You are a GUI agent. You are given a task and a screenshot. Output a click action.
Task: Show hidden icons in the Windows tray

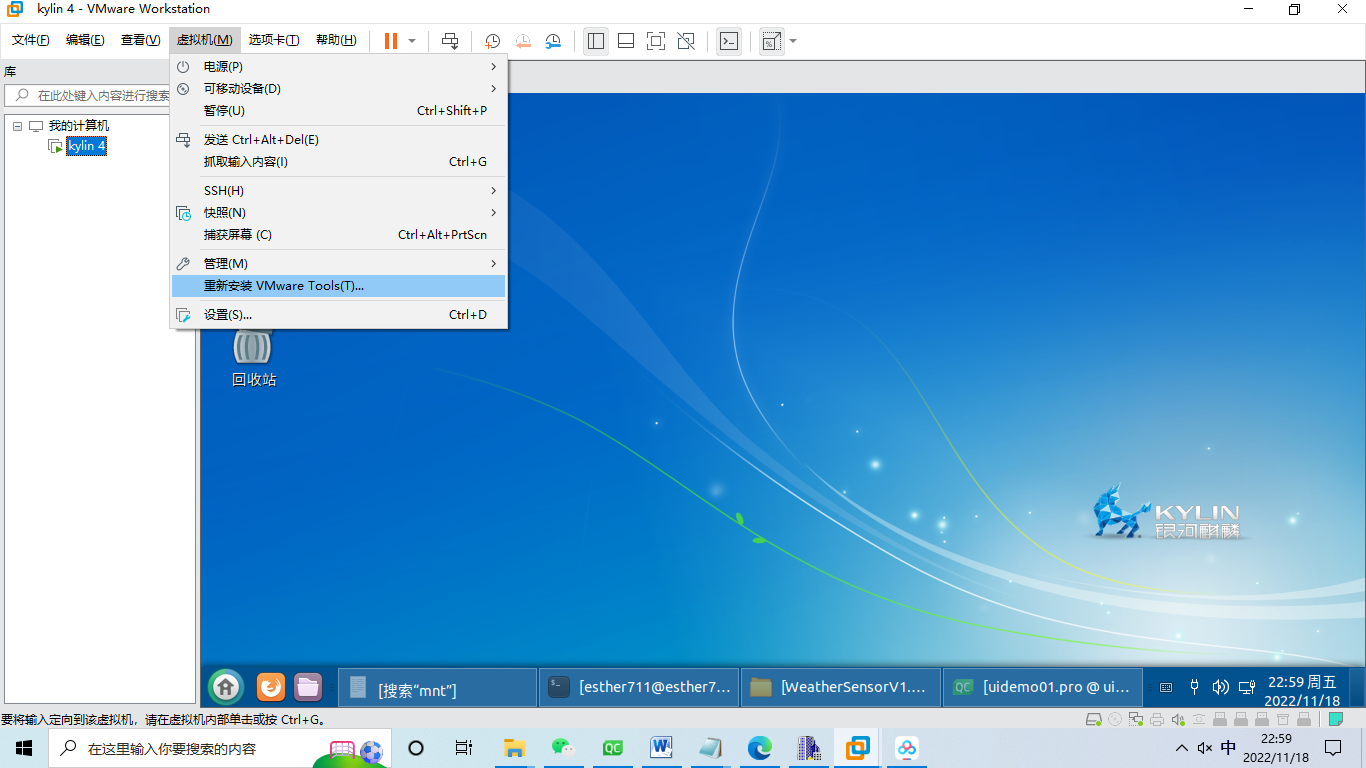pyautogui.click(x=1182, y=748)
